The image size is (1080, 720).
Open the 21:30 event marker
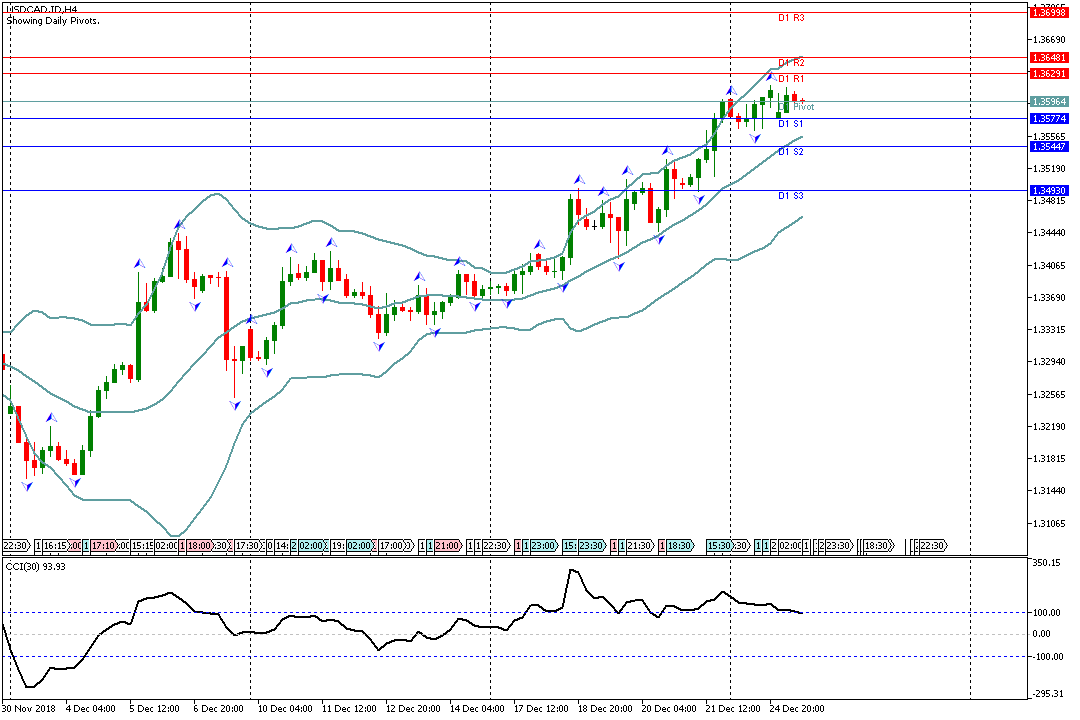641,546
